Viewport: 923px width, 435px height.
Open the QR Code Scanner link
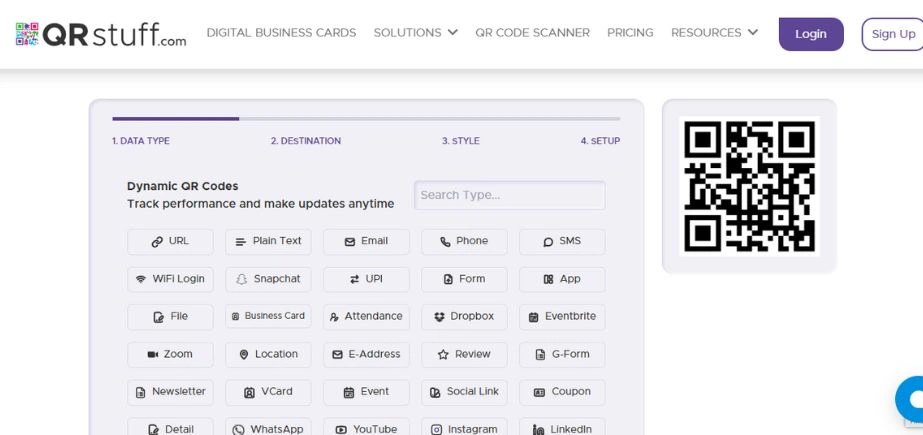point(532,33)
